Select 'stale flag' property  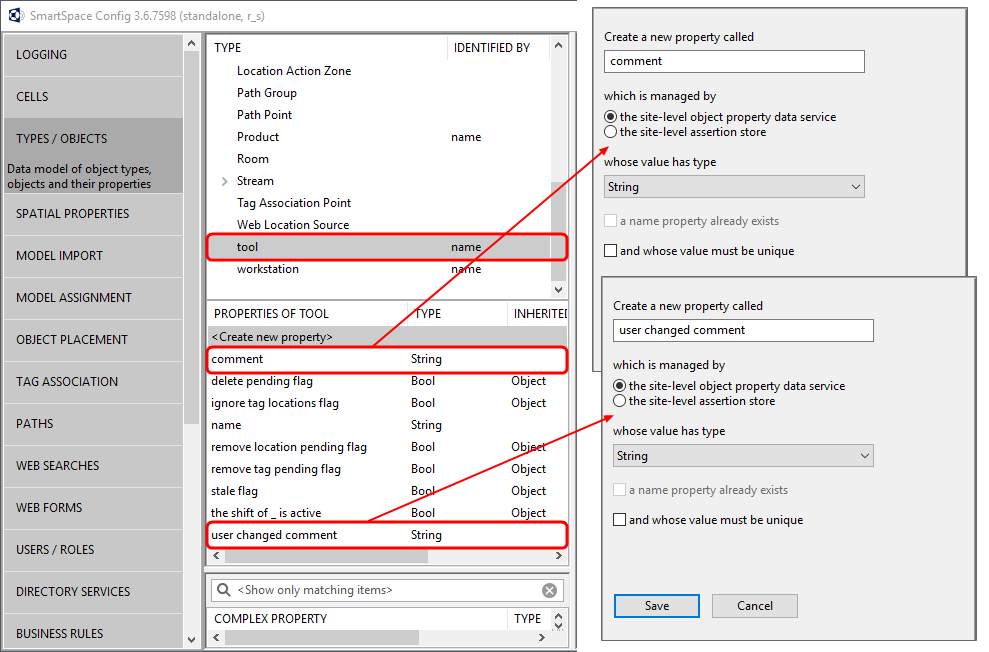pos(387,491)
